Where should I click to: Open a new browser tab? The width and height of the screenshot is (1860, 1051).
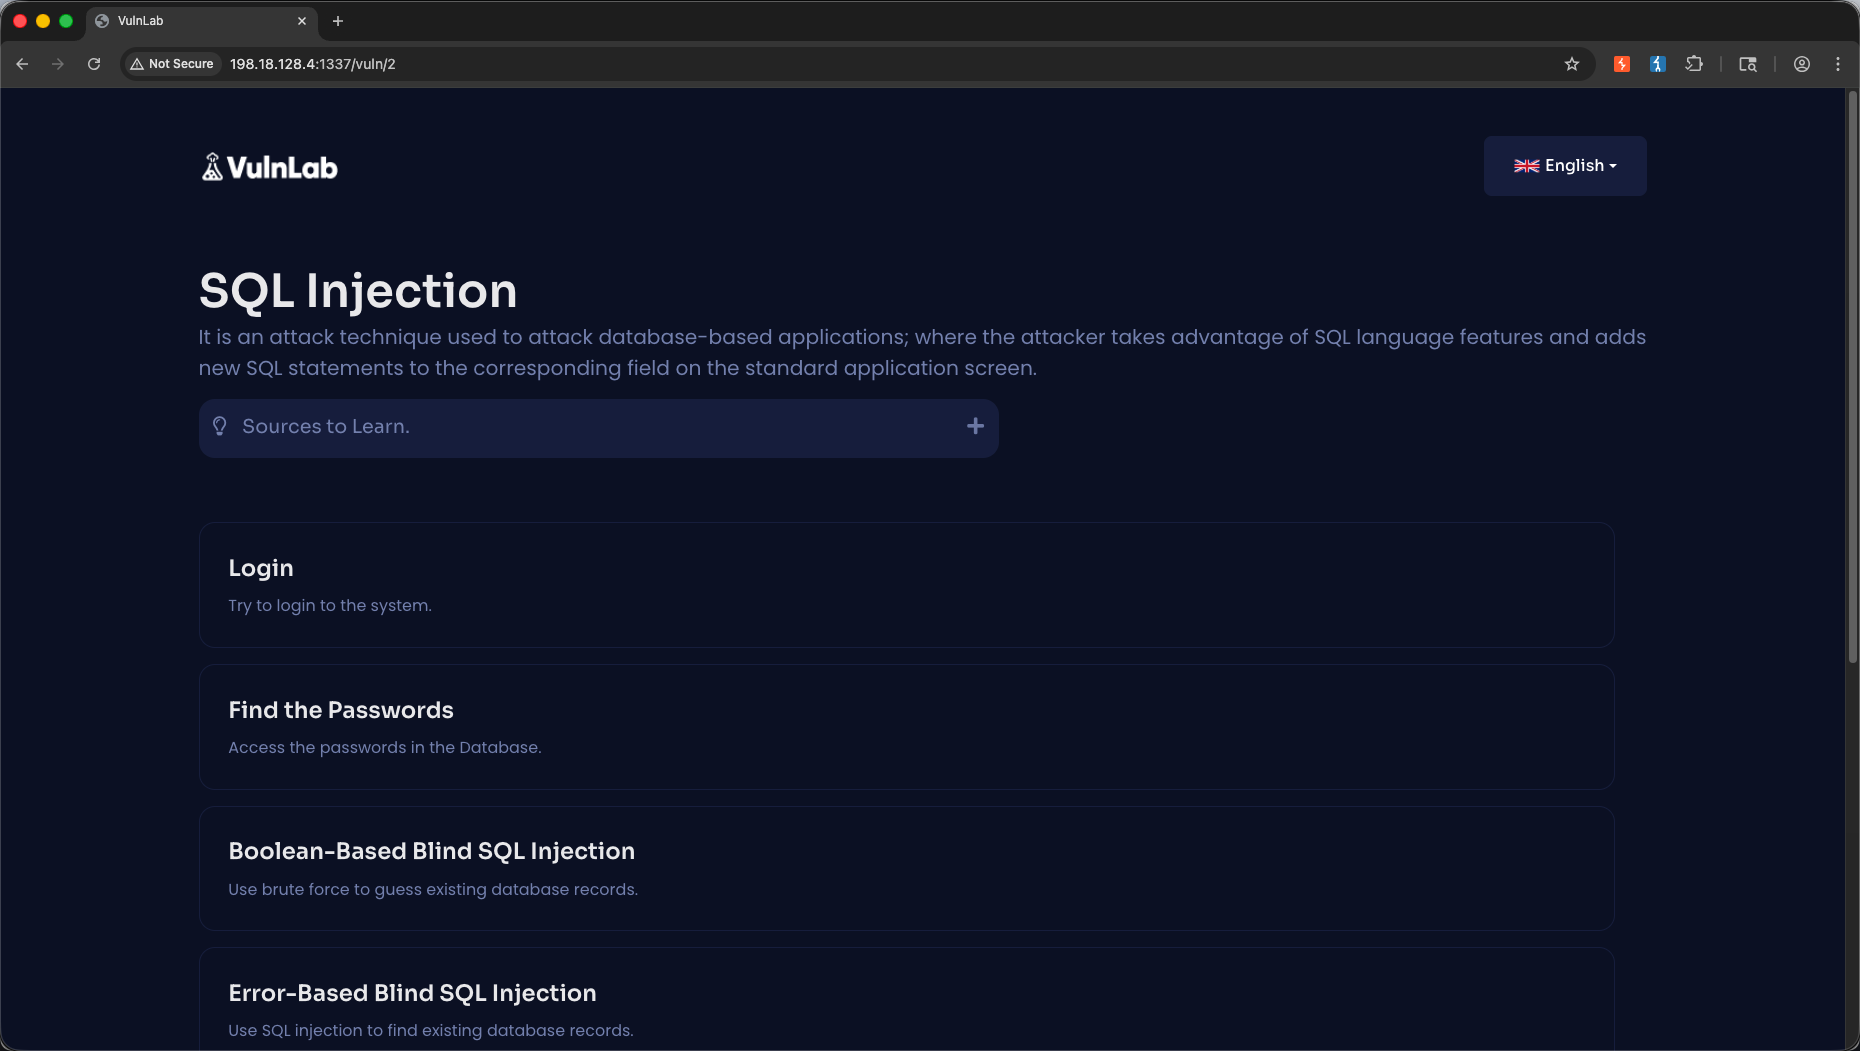[338, 21]
